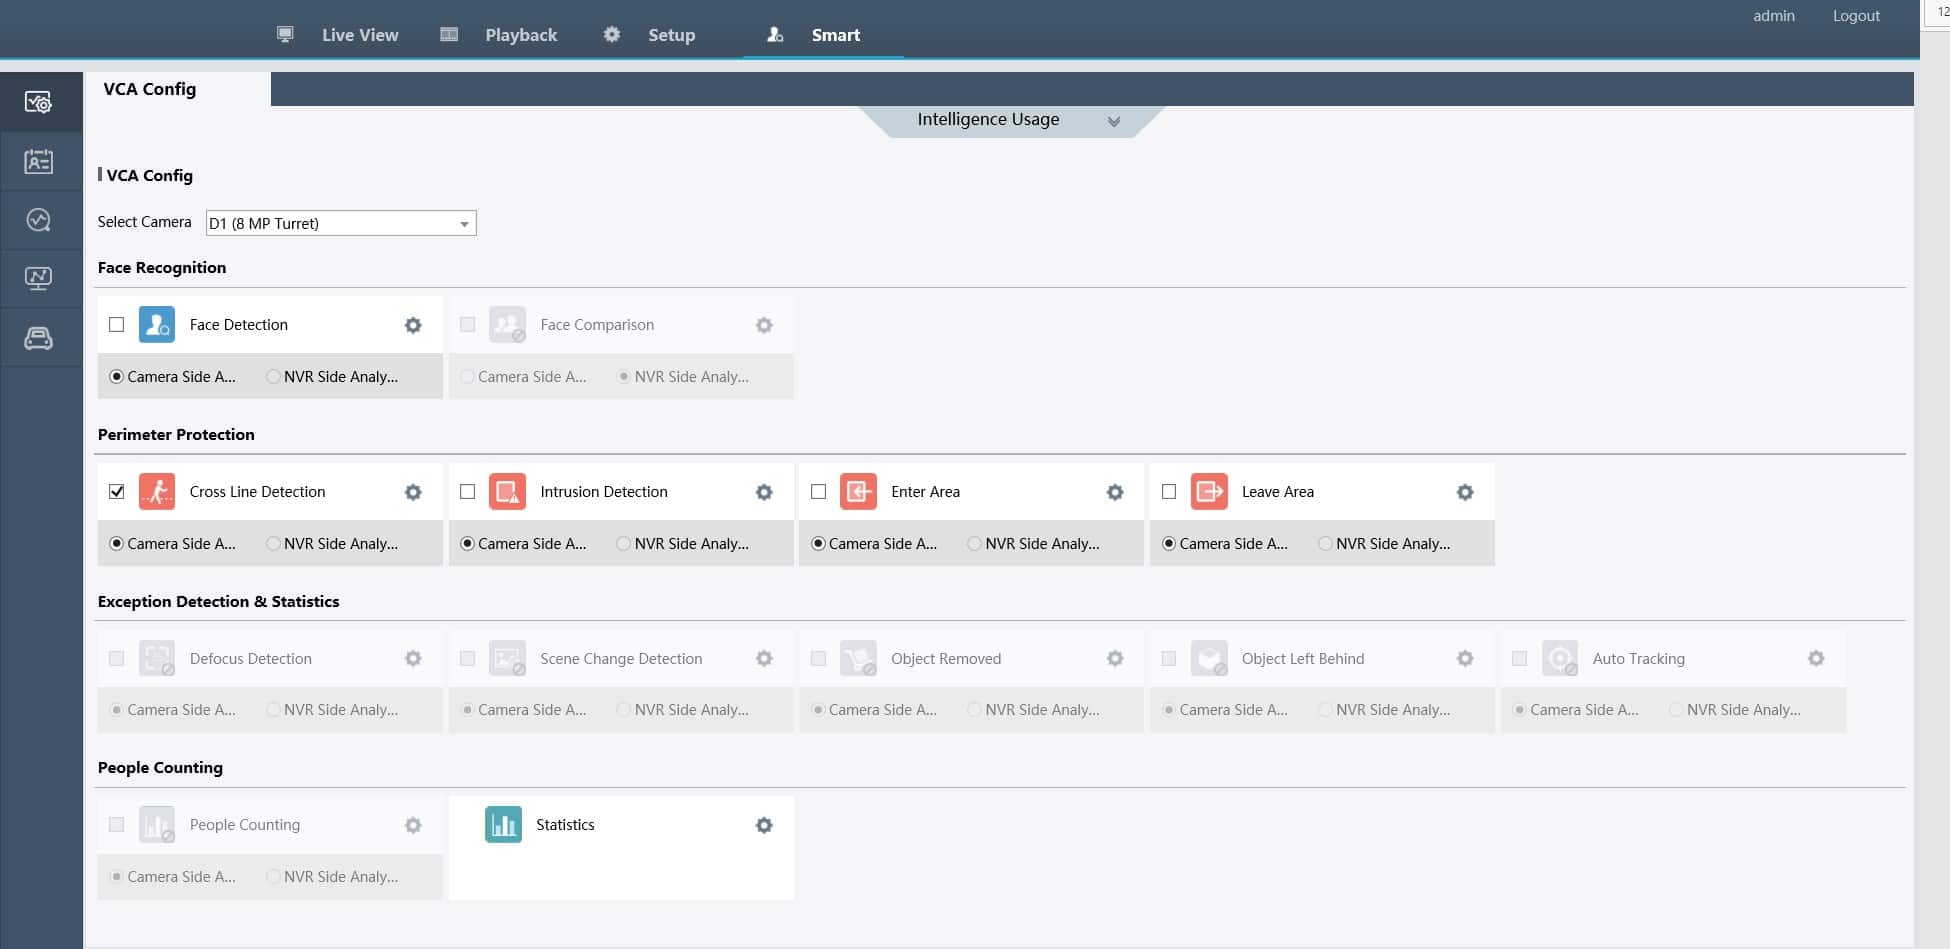The height and width of the screenshot is (949, 1950).
Task: Select NVR Side Analysis for Intrusion Detection
Action: pos(623,544)
